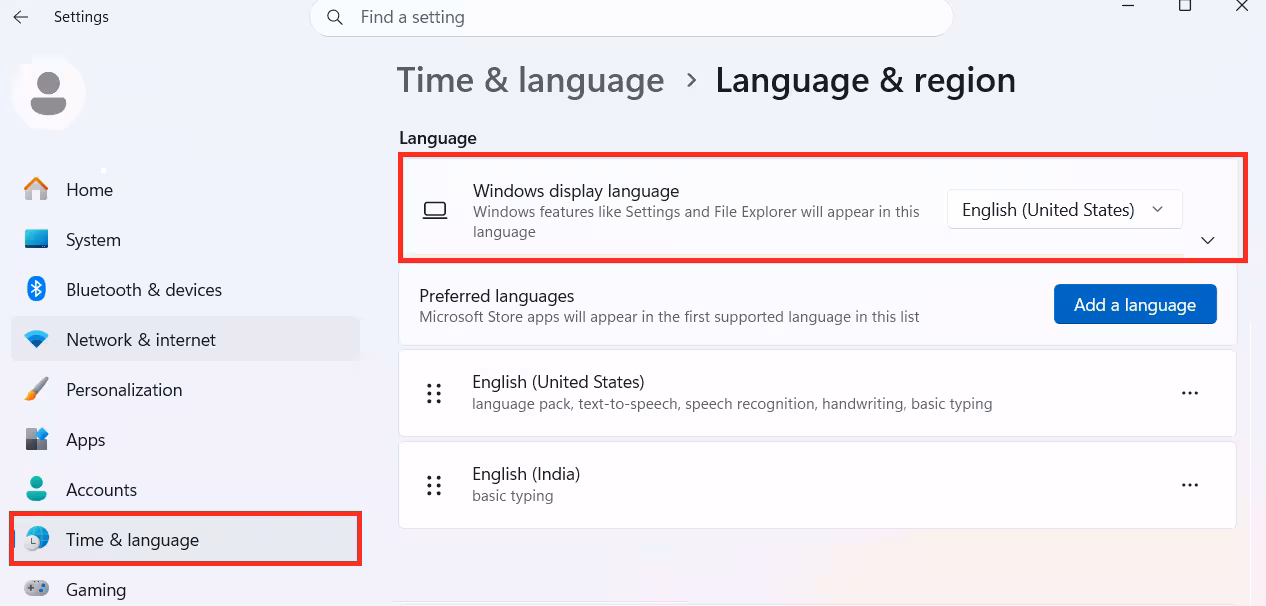Open System settings
1266x606 pixels.
point(185,239)
